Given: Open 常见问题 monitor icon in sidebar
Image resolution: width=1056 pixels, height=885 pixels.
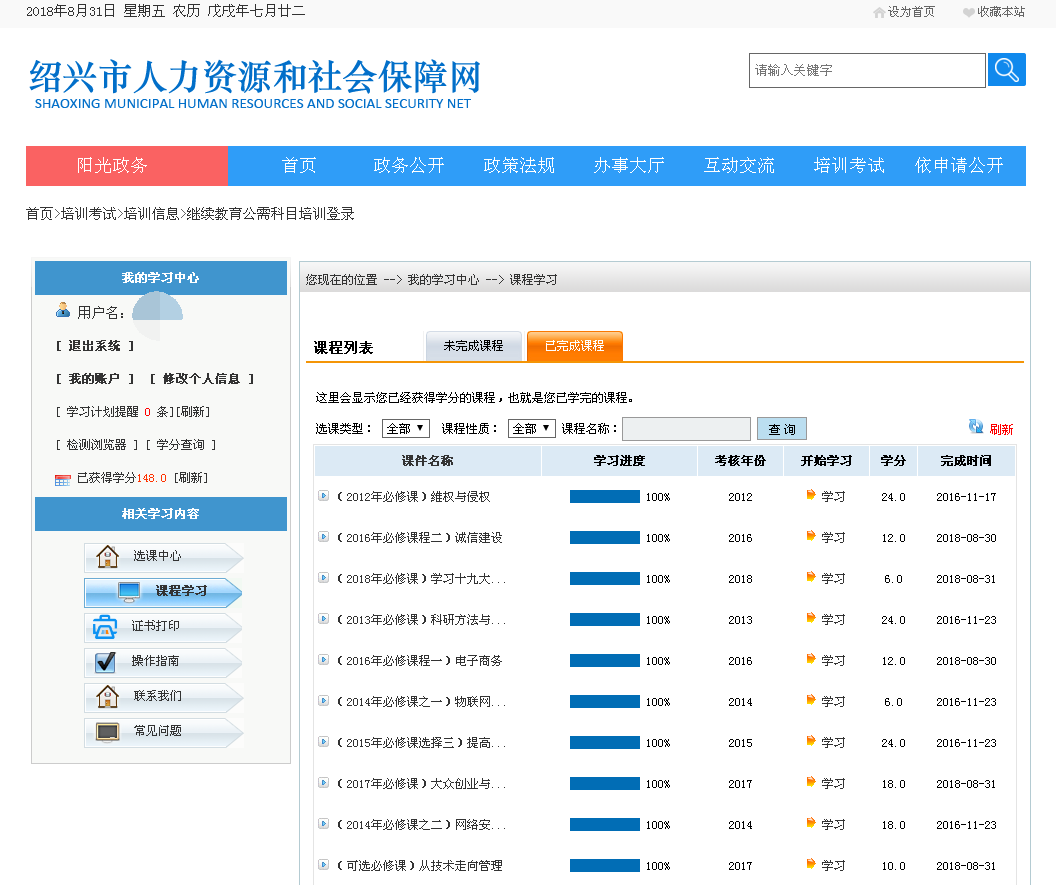Looking at the screenshot, I should click(x=107, y=731).
